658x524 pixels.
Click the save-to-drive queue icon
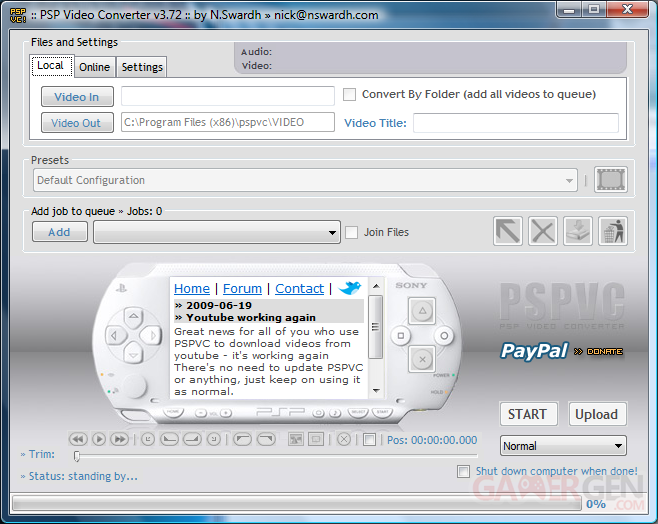(578, 231)
